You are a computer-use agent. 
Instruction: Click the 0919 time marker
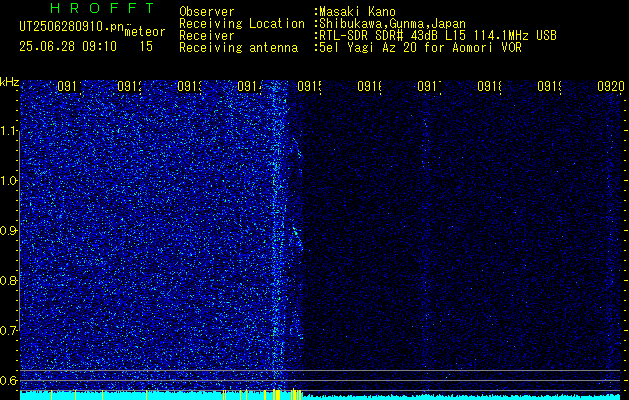[549, 87]
